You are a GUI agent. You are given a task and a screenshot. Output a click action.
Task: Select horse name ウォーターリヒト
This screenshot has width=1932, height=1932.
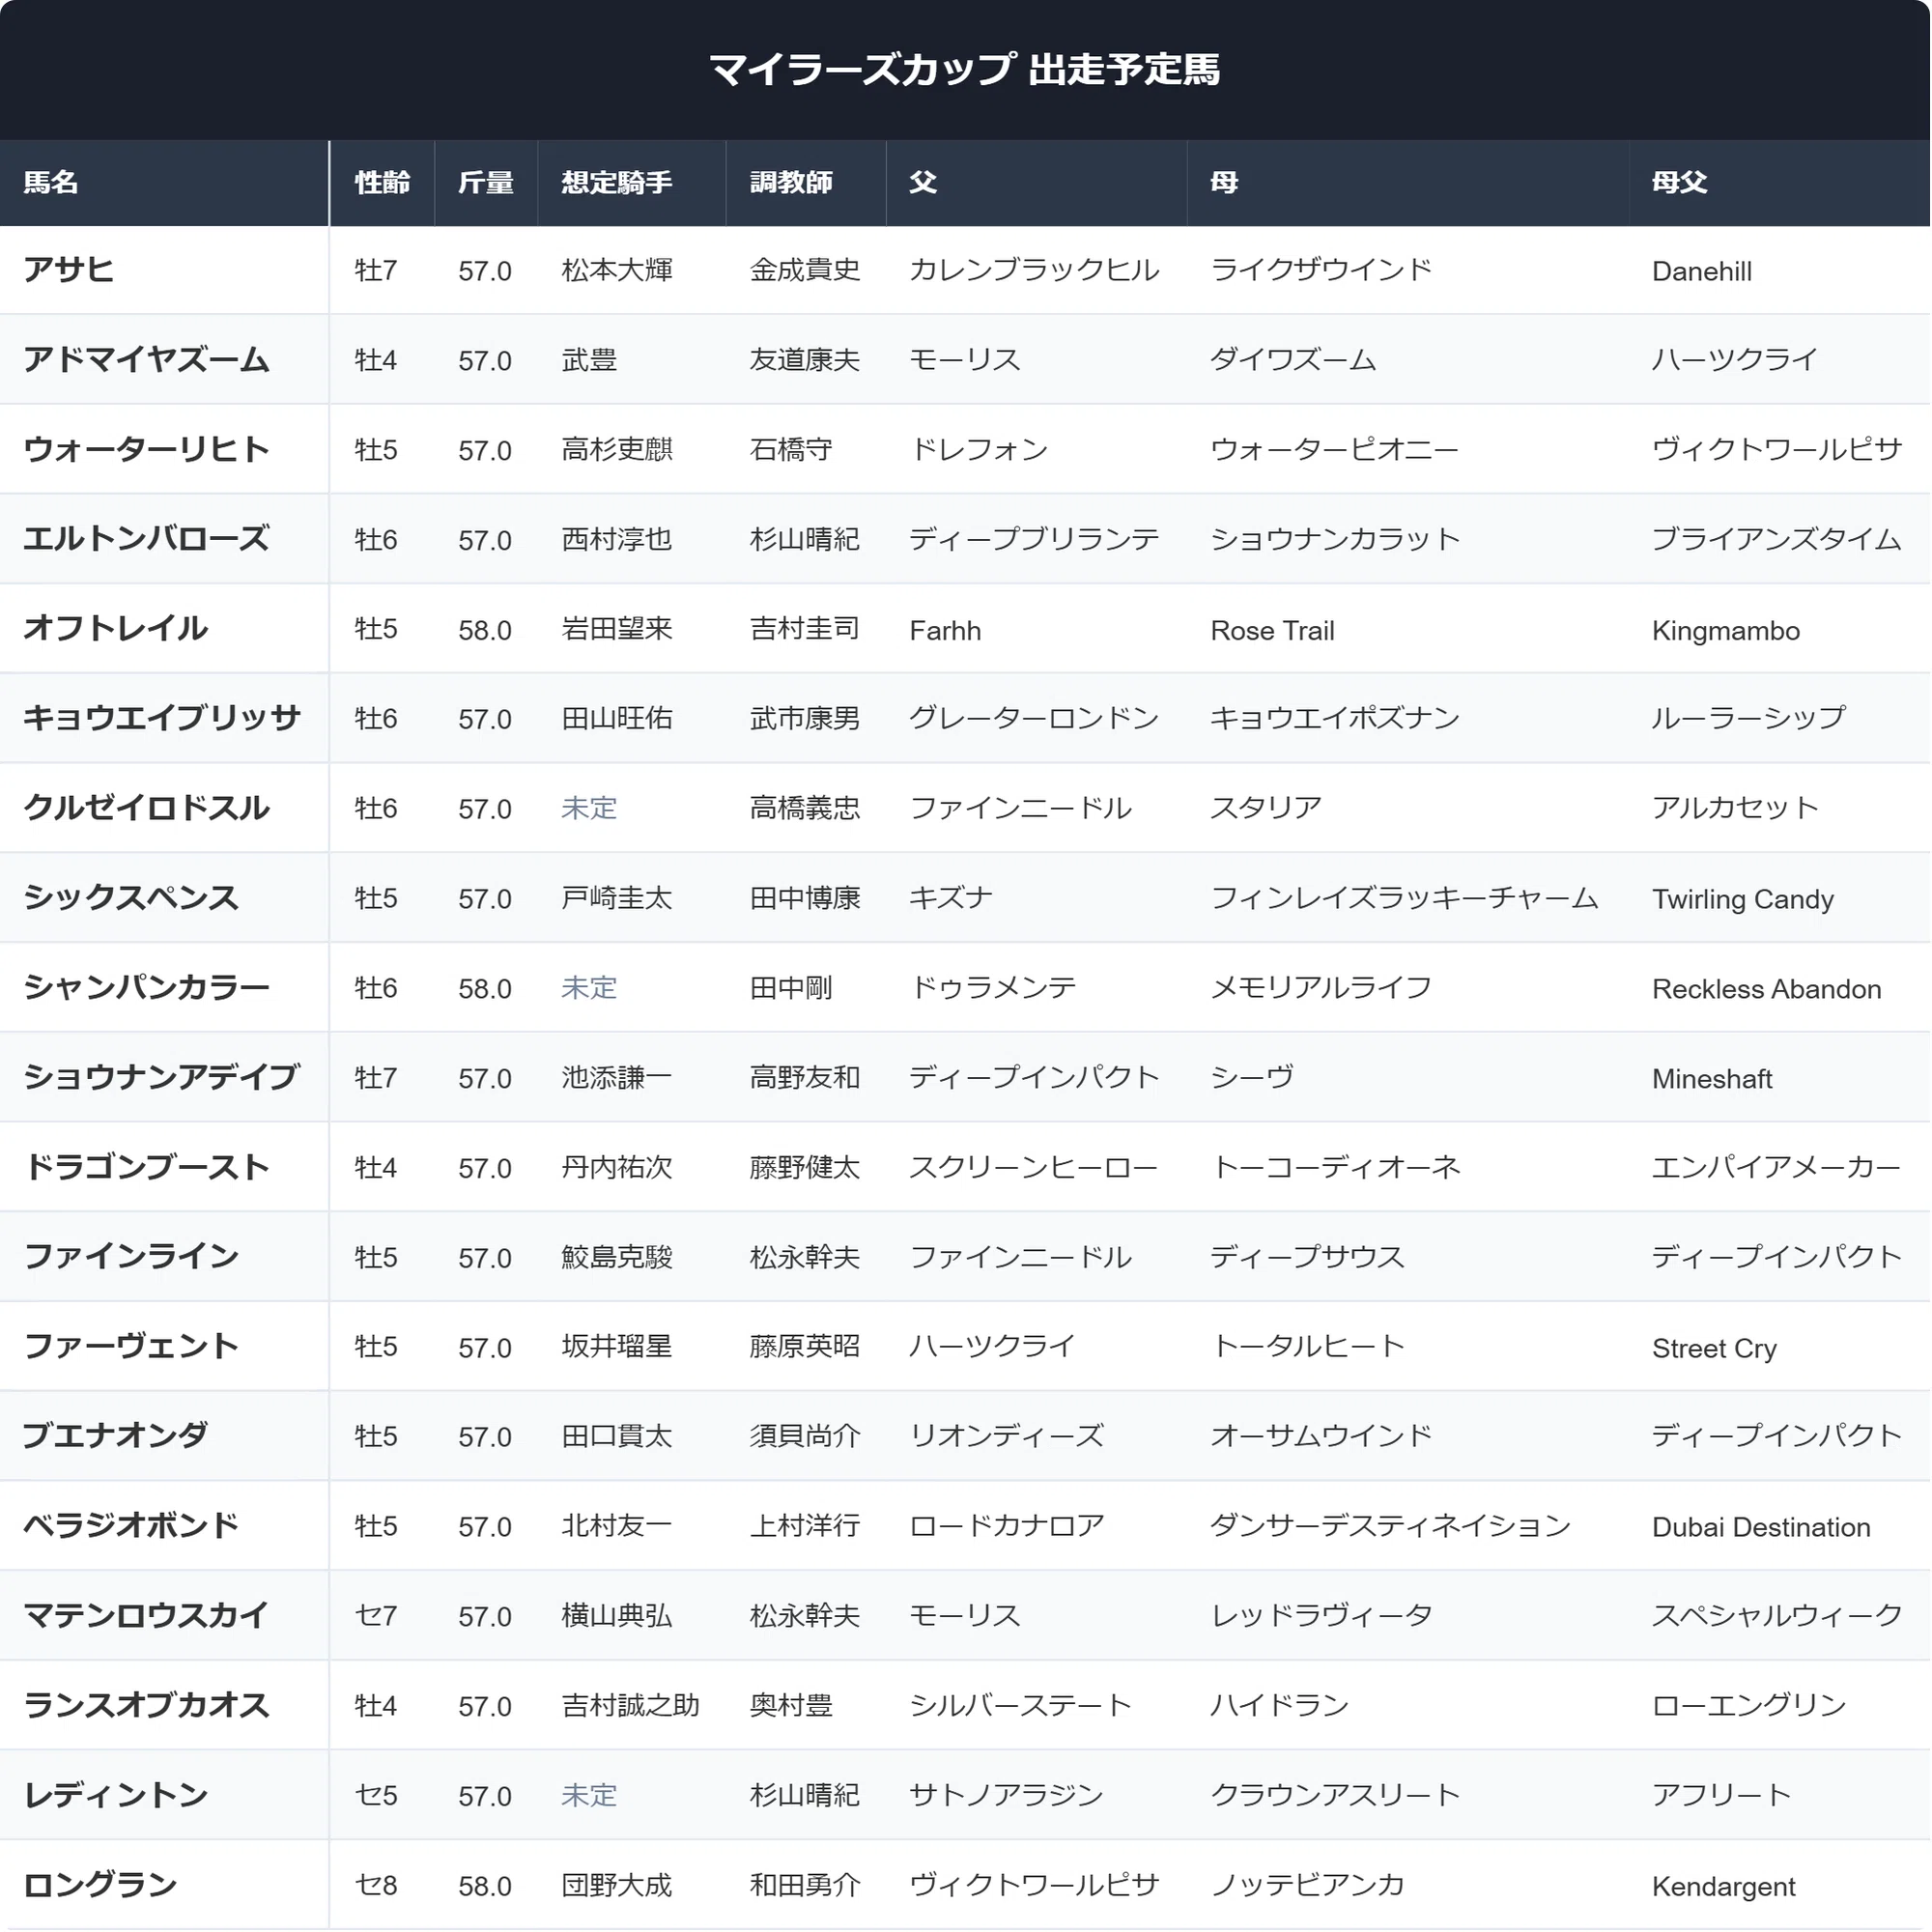(146, 450)
